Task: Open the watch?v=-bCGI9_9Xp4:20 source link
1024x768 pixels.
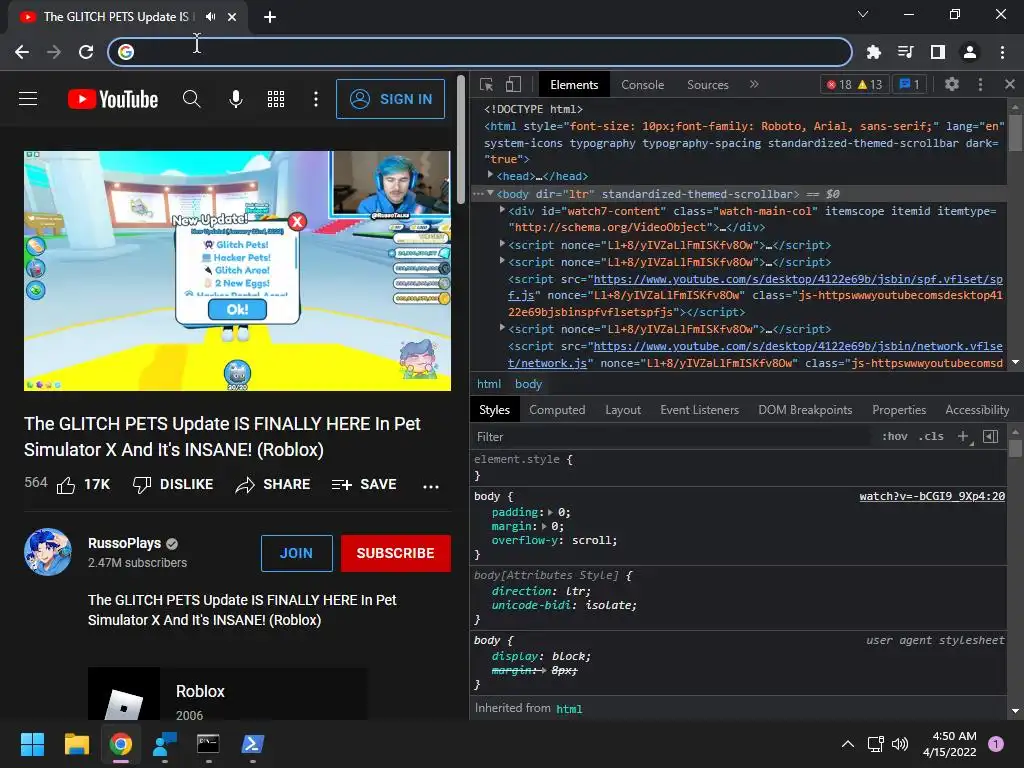Action: (x=932, y=496)
